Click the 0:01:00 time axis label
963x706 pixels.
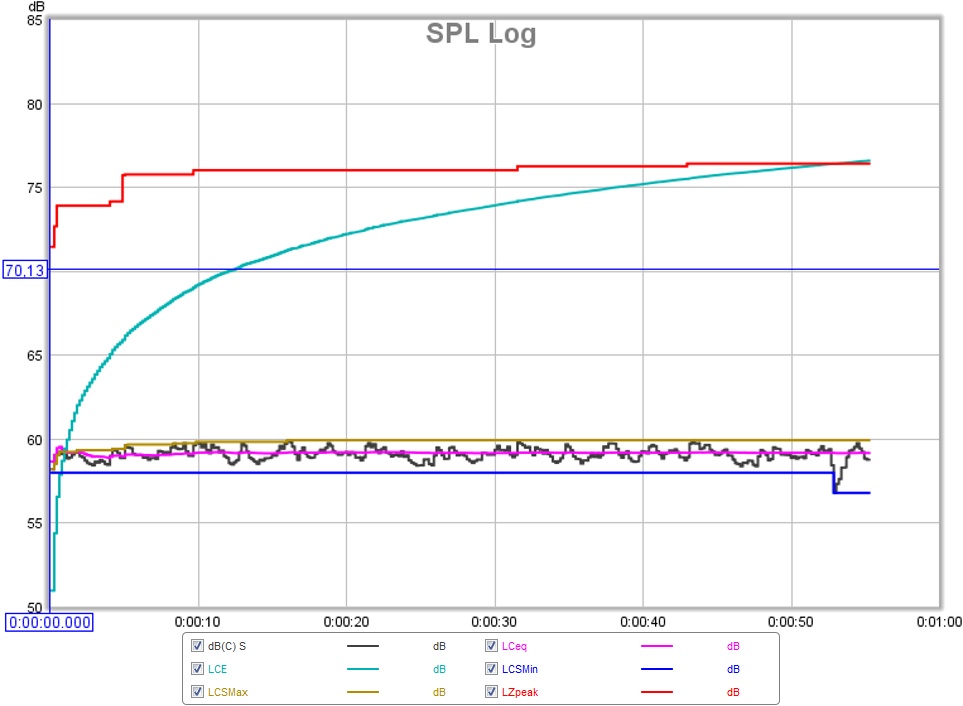pyautogui.click(x=939, y=622)
